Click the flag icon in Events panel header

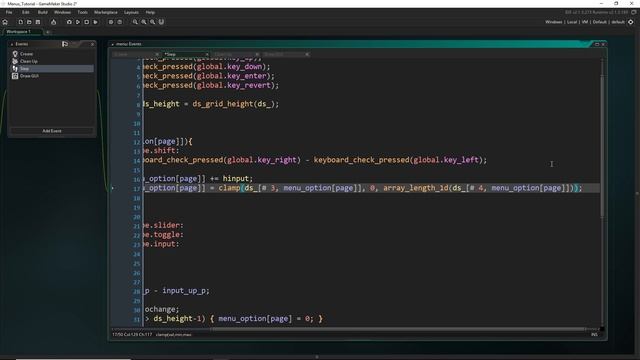65,44
